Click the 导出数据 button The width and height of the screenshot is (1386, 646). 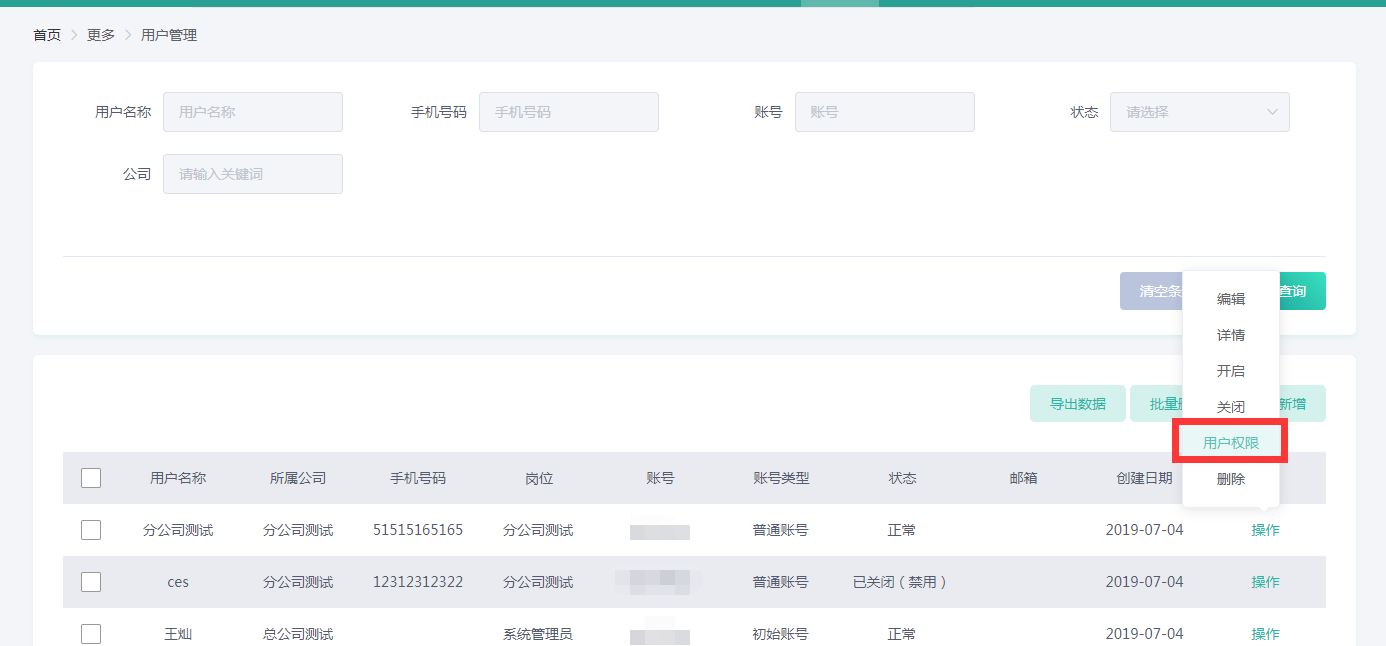pyautogui.click(x=1077, y=404)
